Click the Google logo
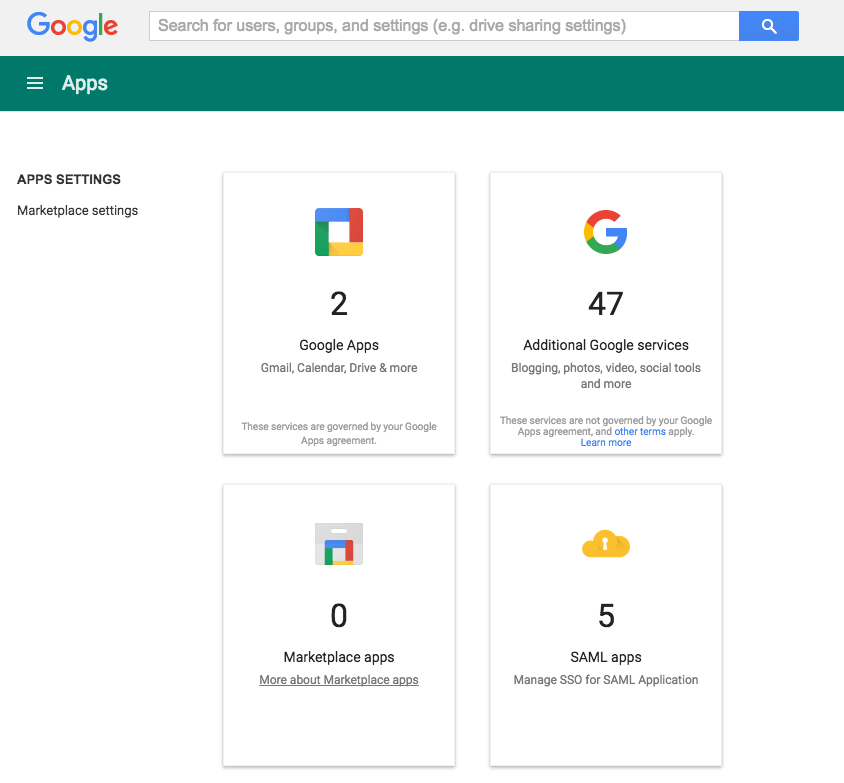This screenshot has width=844, height=783. coord(72,26)
